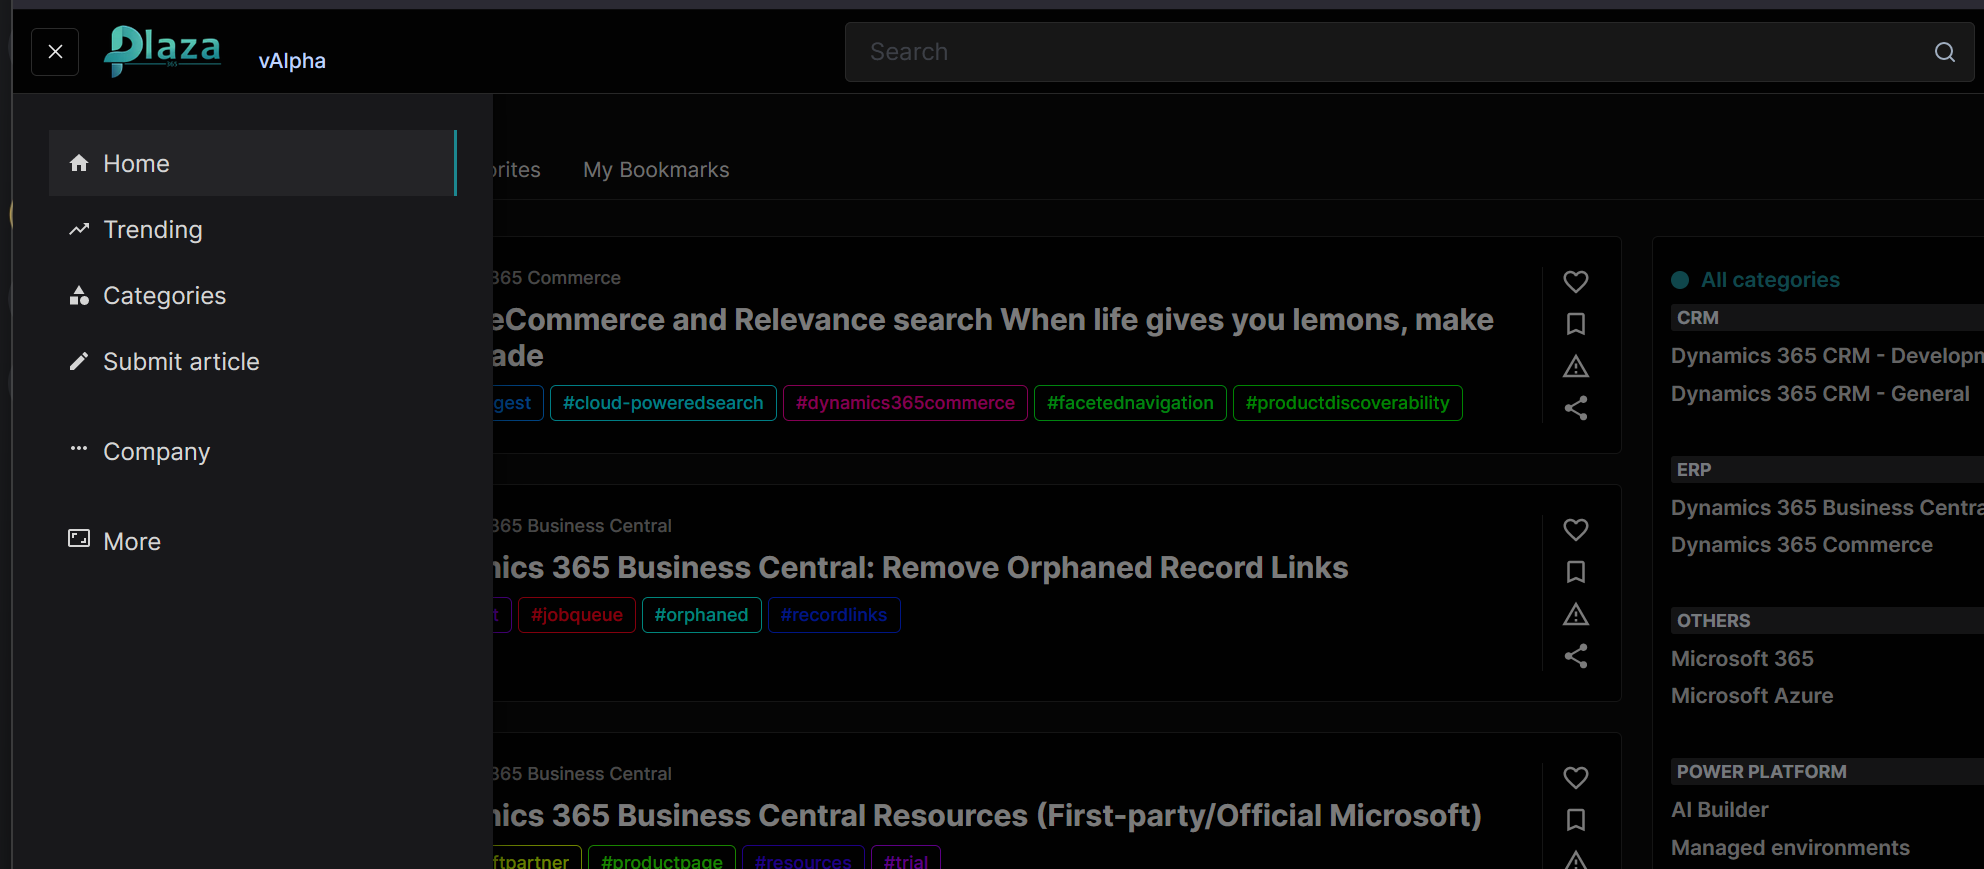Filter by Dynamics 365 CRM - Development
1984x869 pixels.
[1827, 356]
